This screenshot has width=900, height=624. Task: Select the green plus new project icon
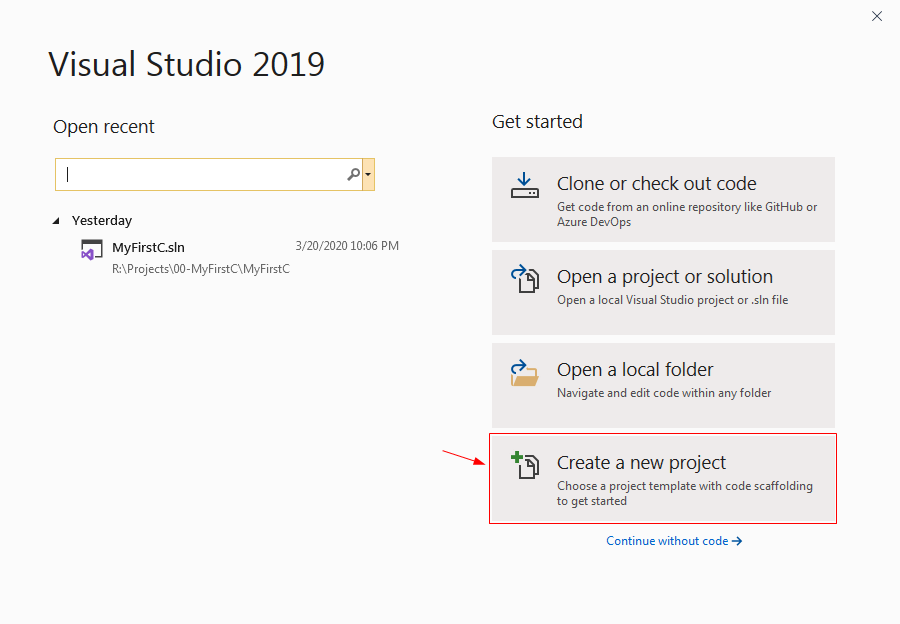[517, 457]
